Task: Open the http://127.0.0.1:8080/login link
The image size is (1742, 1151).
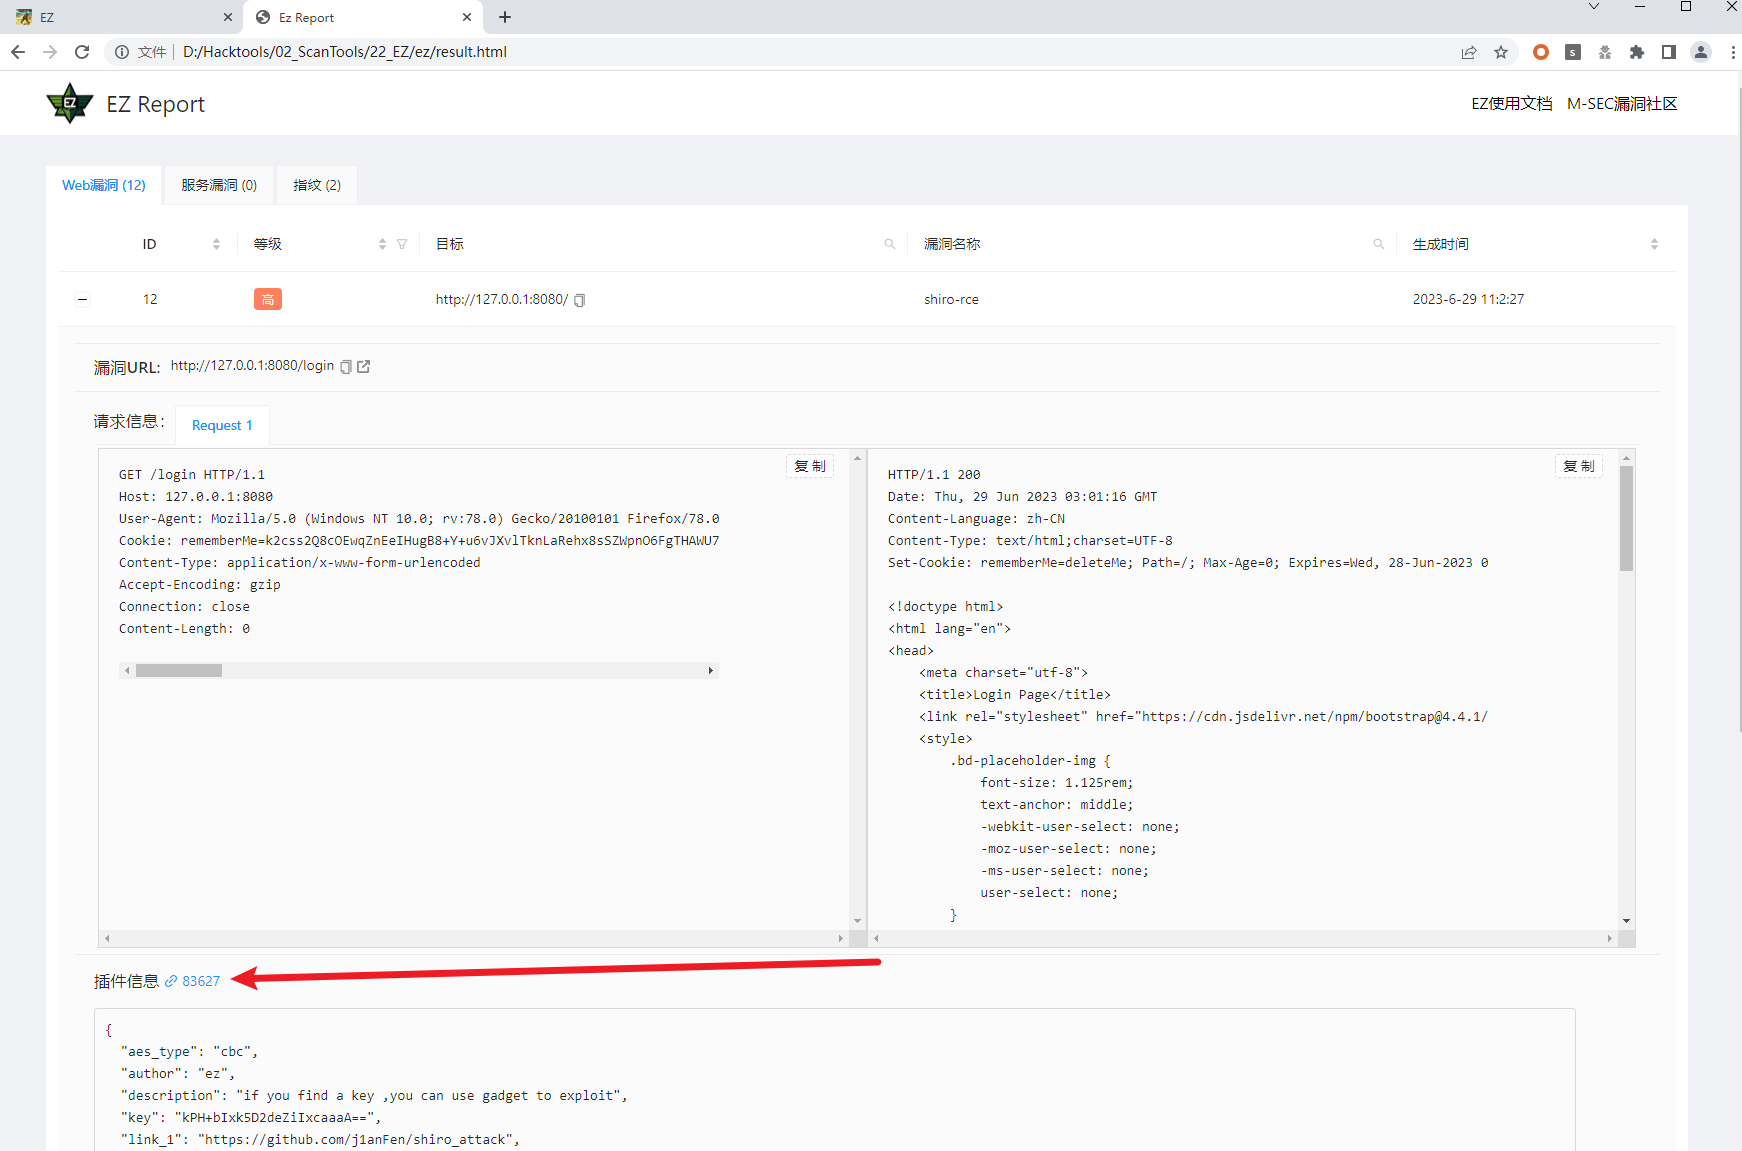Action: (x=252, y=366)
